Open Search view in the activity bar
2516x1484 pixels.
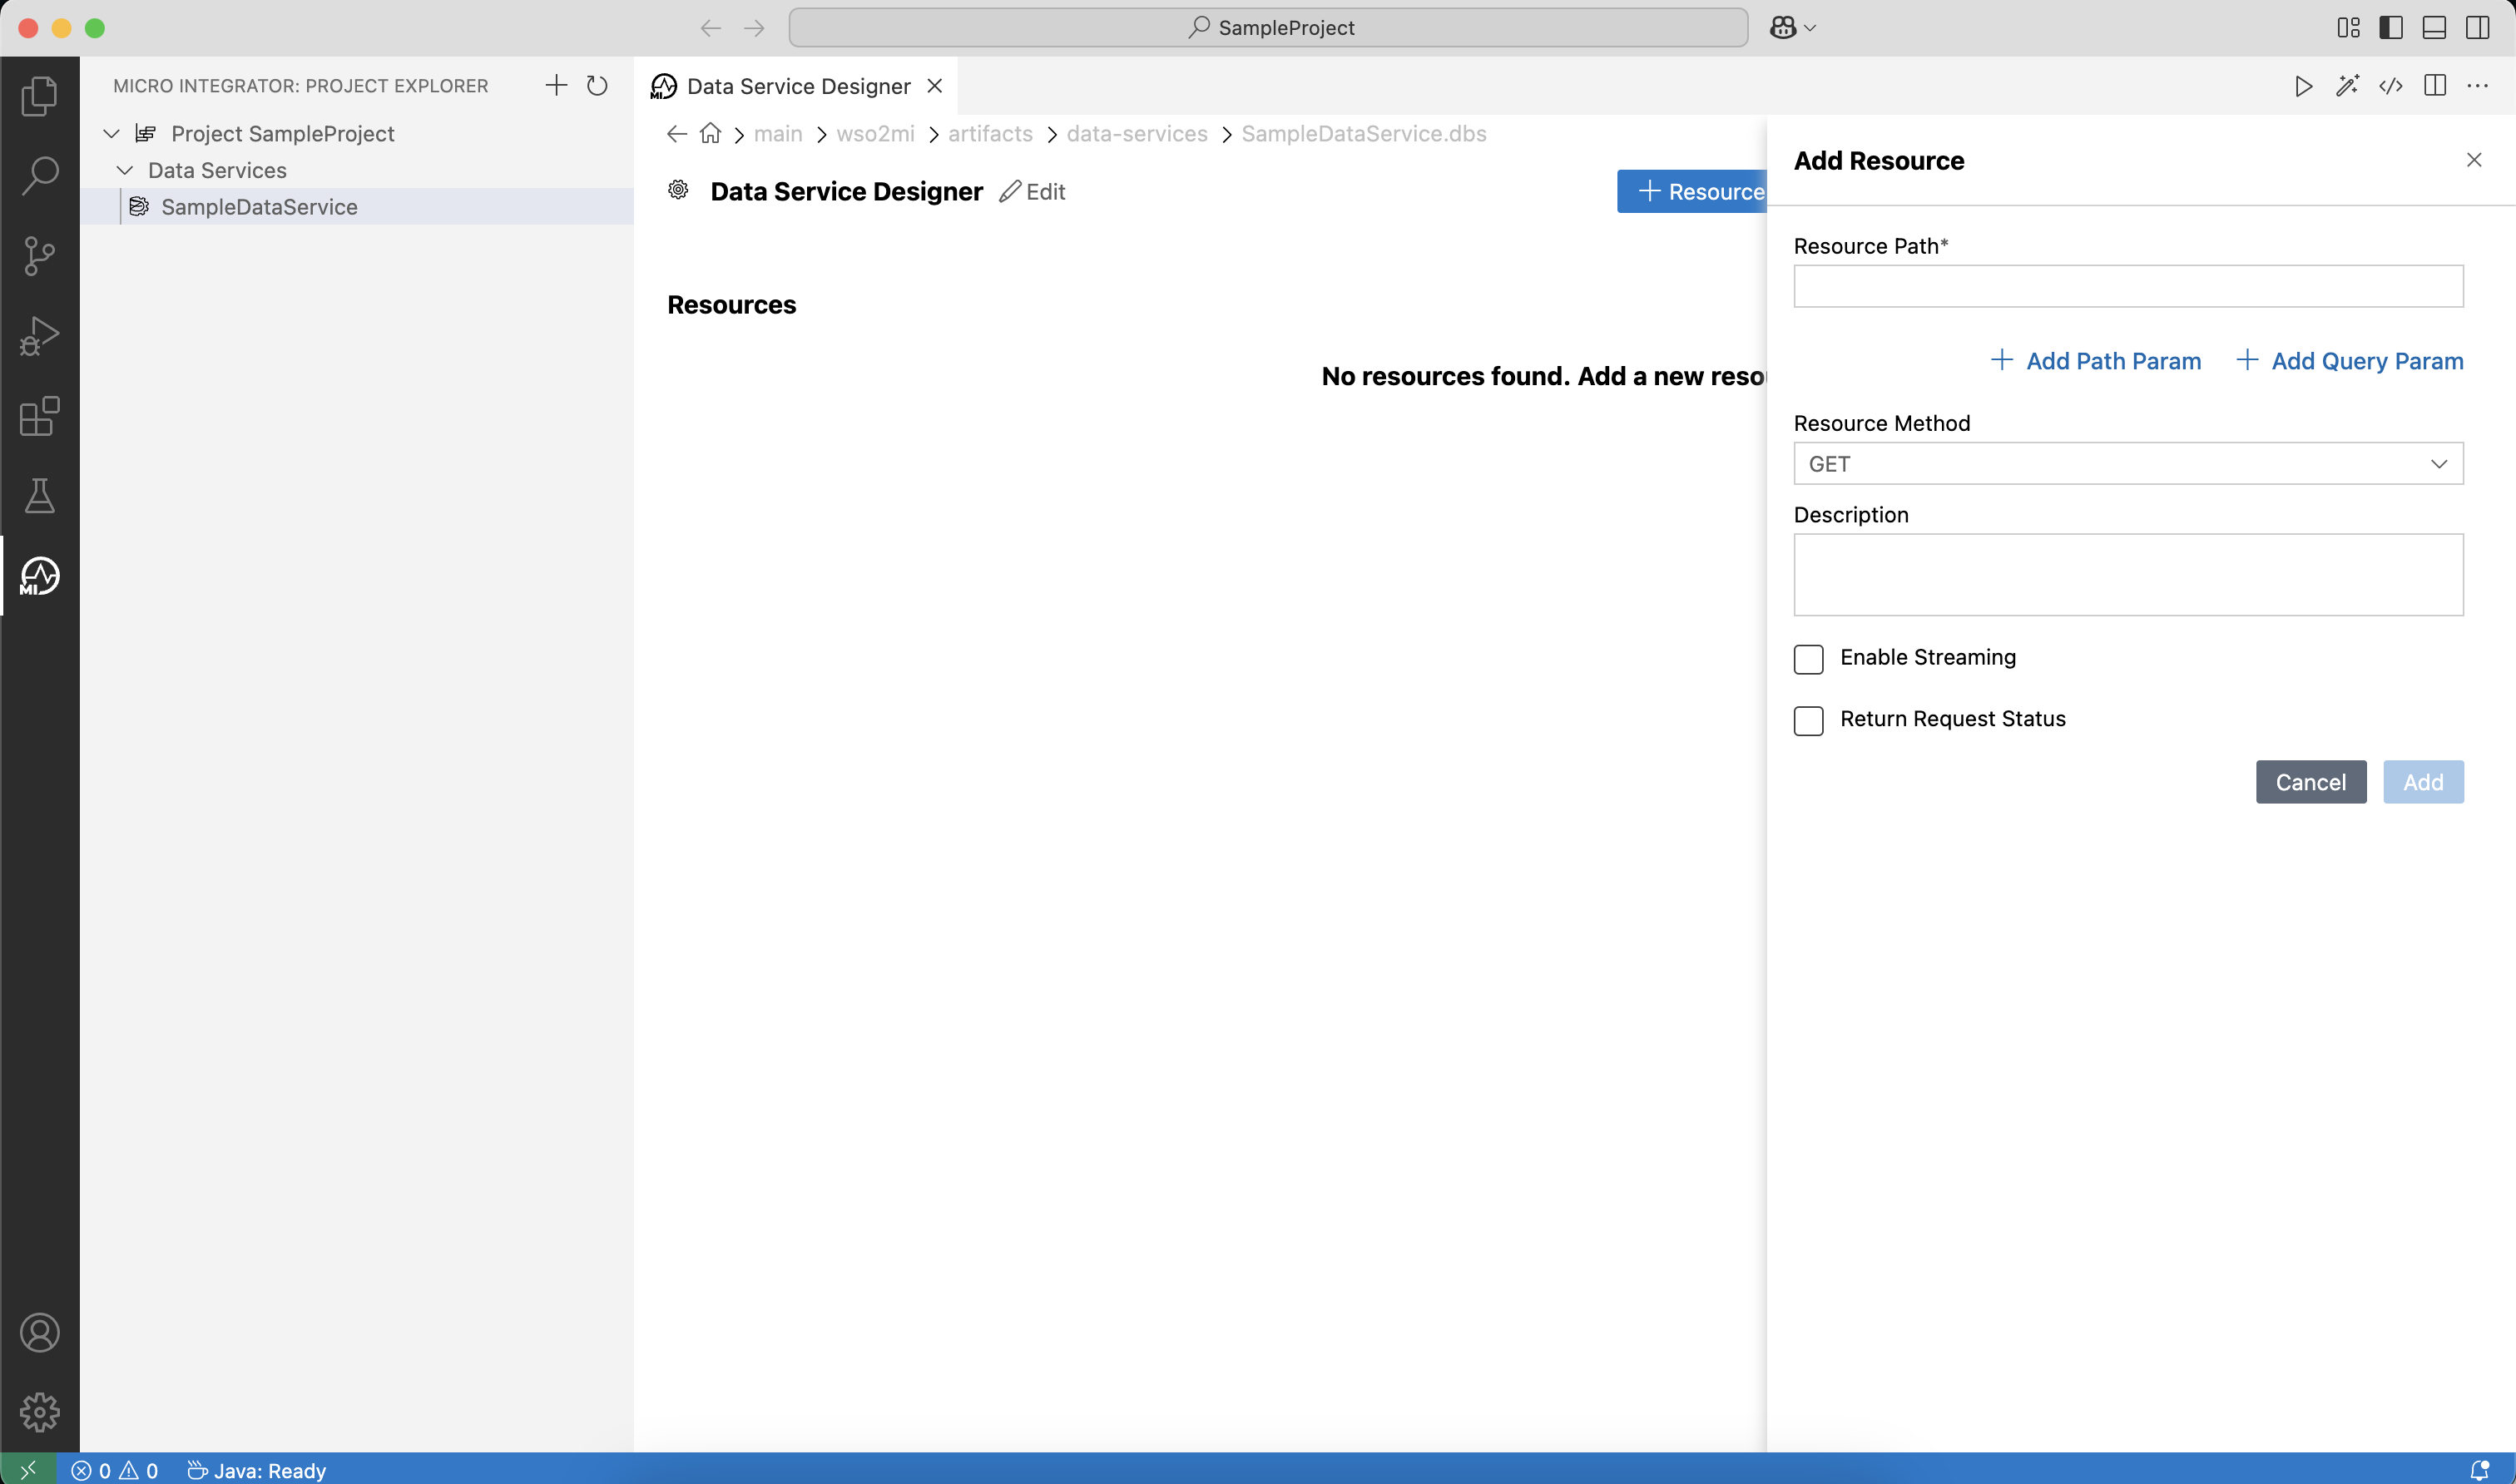click(x=39, y=175)
